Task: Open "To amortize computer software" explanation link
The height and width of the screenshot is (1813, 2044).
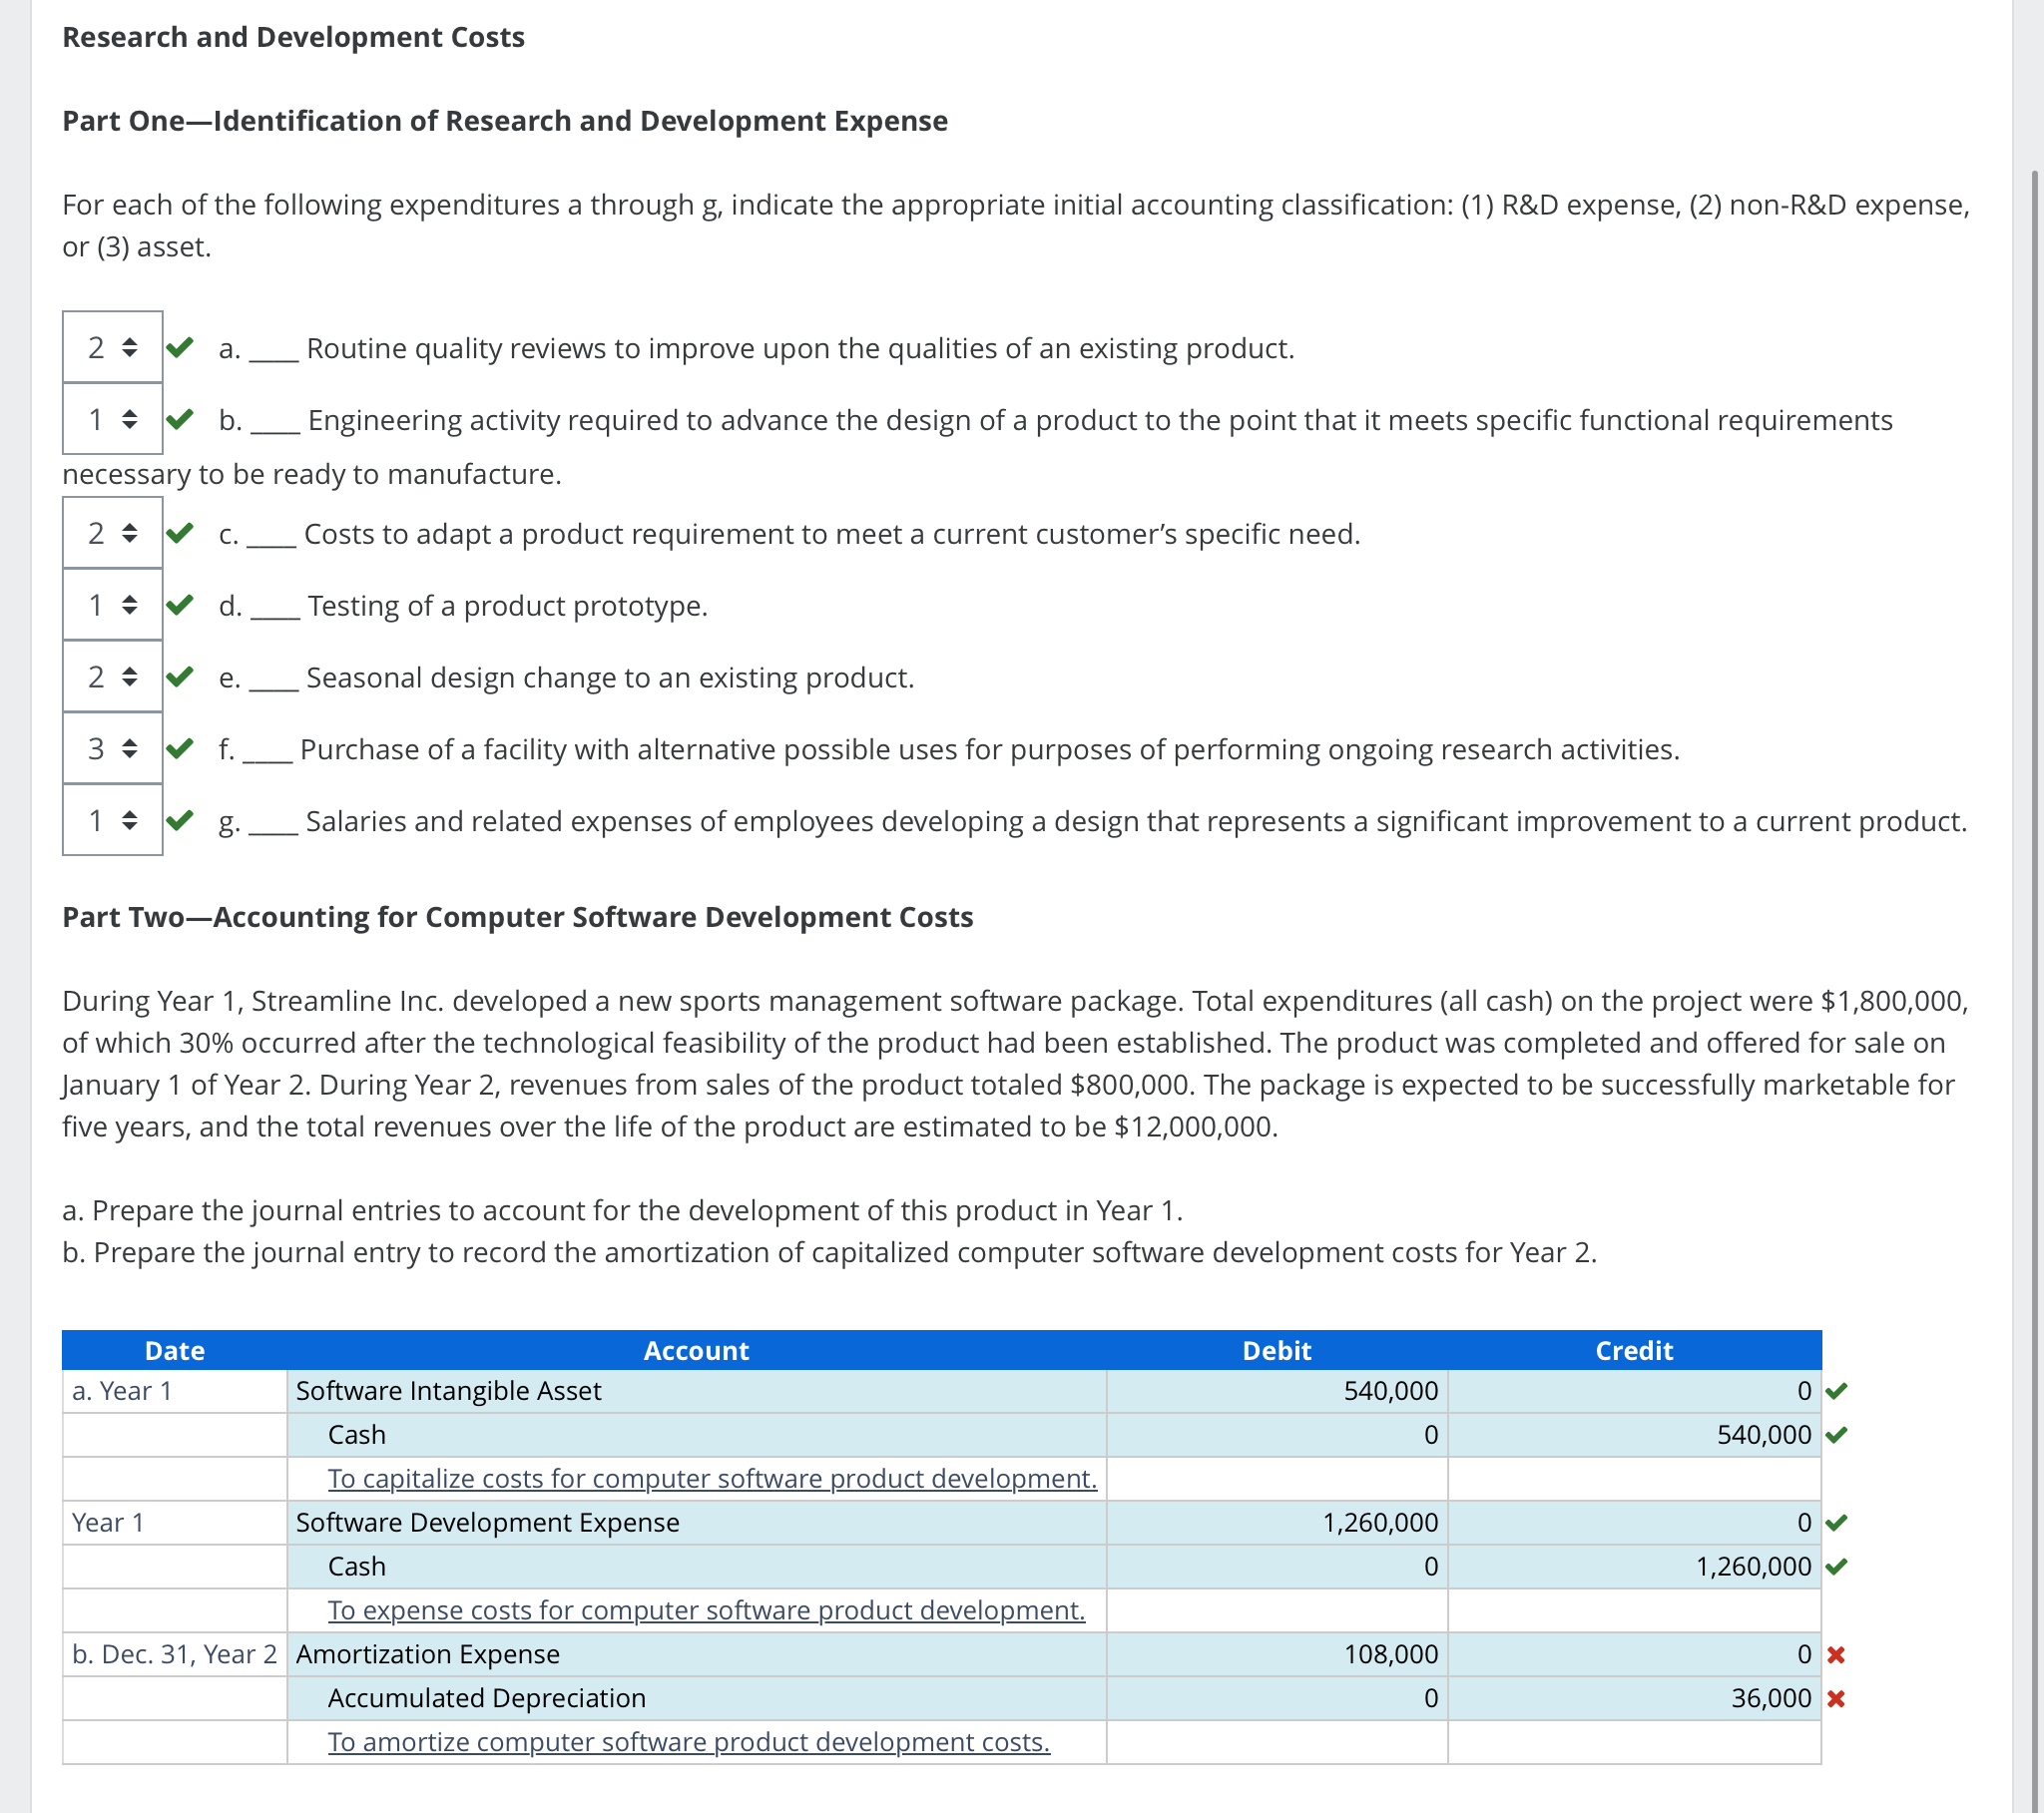Action: 688,1742
